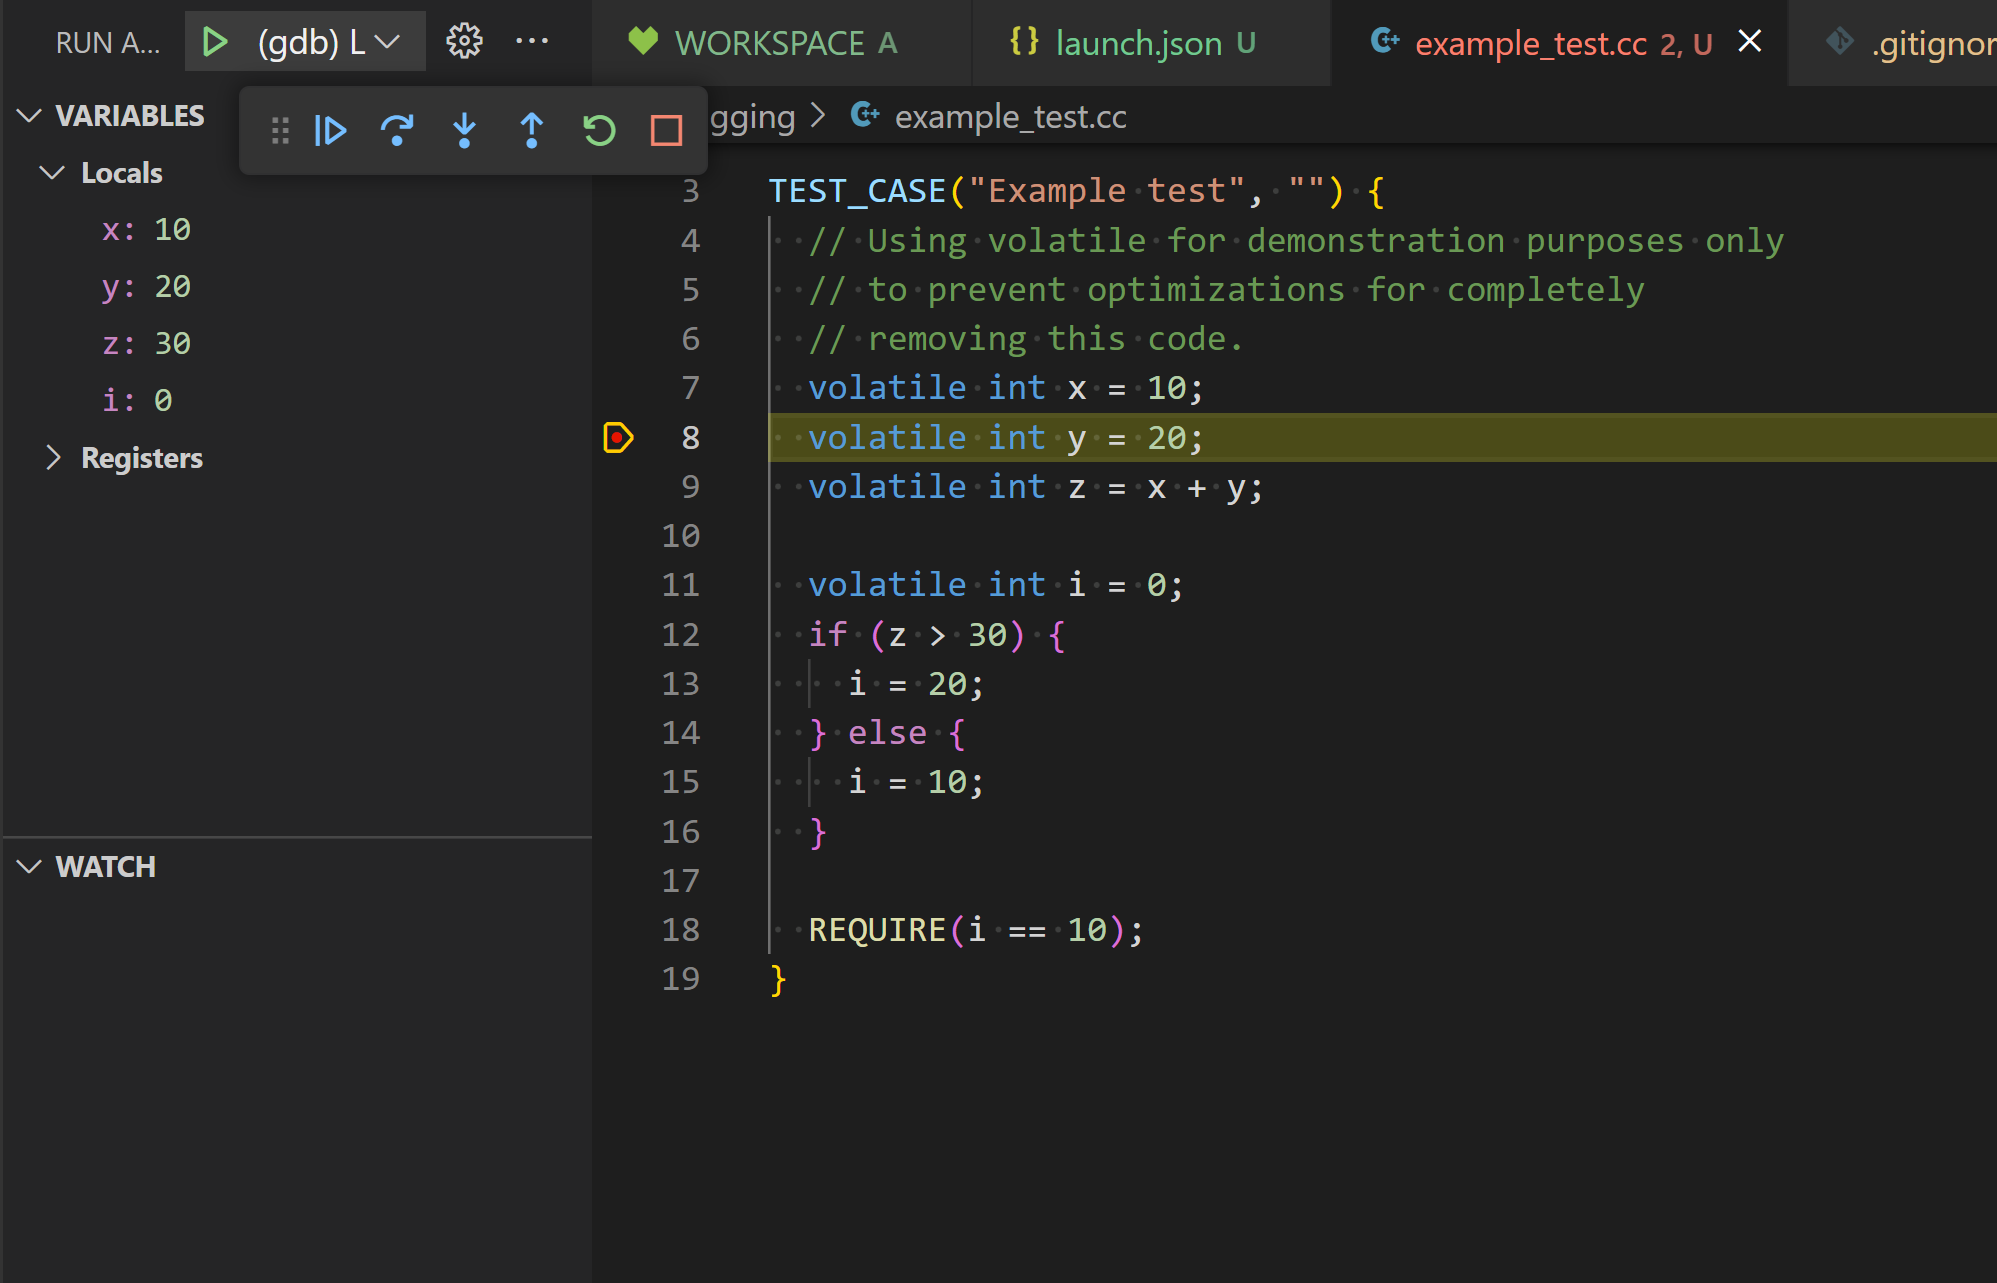The image size is (1997, 1283).
Task: Click the Step Out arrow icon
Action: 531,131
